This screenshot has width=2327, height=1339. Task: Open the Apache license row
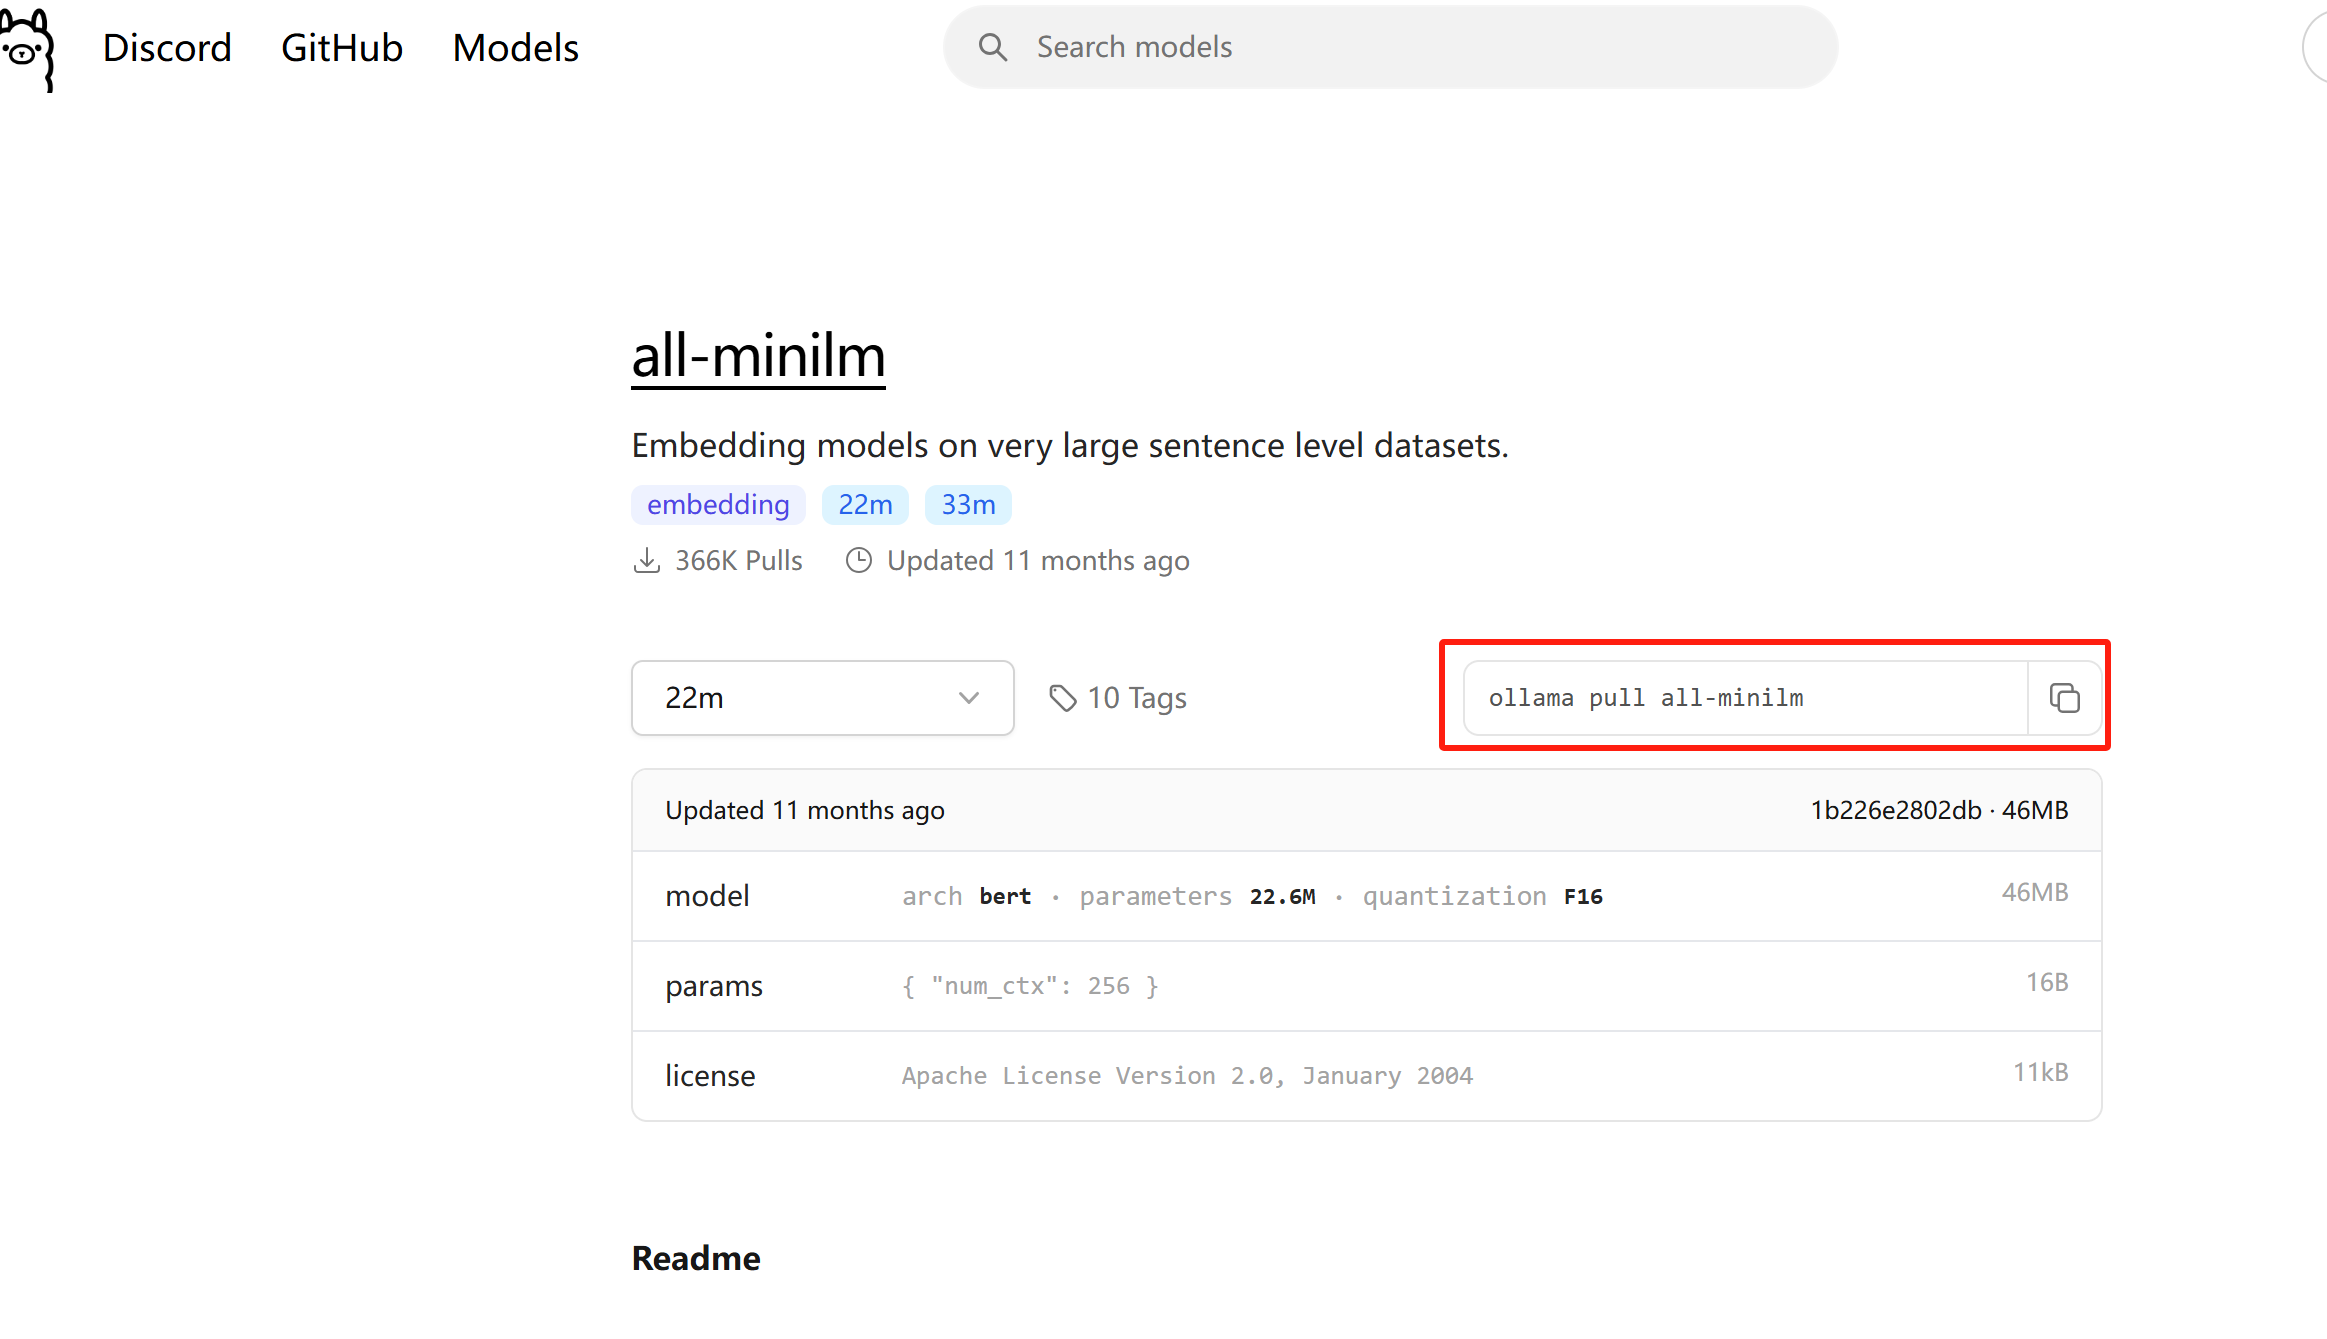pos(1366,1076)
